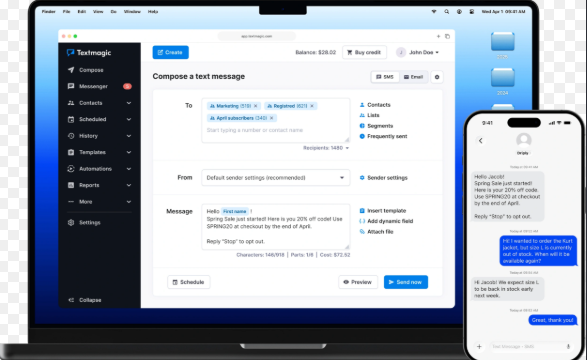Expand the Automations sidebar chevron

point(129,169)
